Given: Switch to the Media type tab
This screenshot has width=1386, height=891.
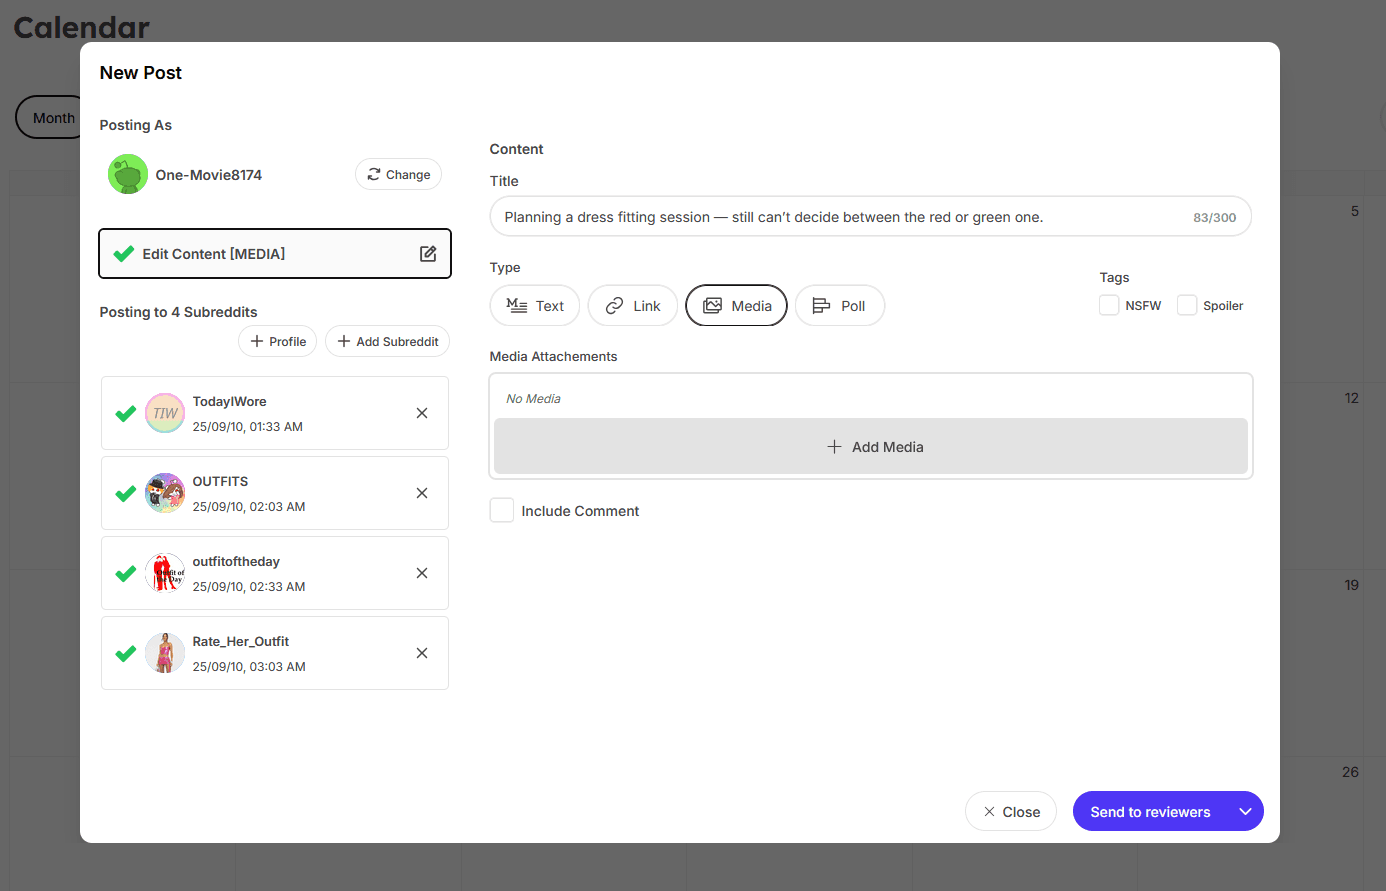Looking at the screenshot, I should [x=736, y=305].
